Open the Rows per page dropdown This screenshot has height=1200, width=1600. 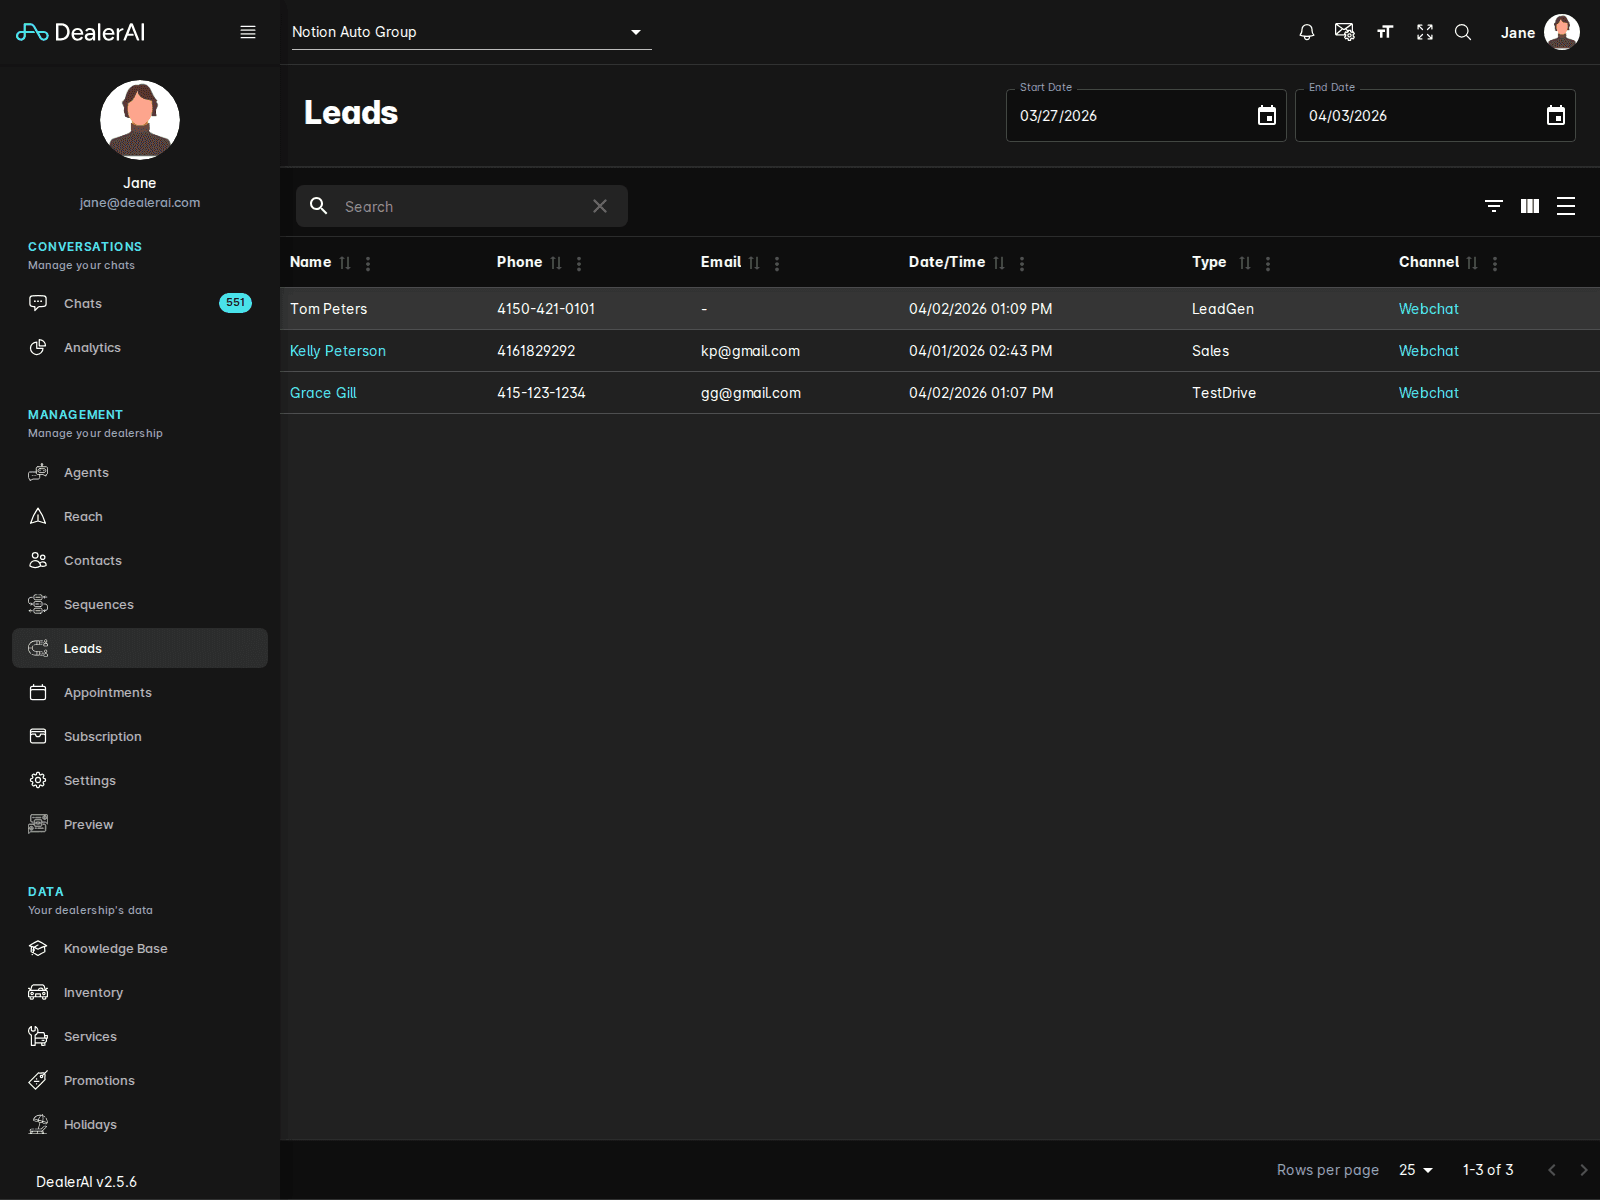click(x=1415, y=1169)
